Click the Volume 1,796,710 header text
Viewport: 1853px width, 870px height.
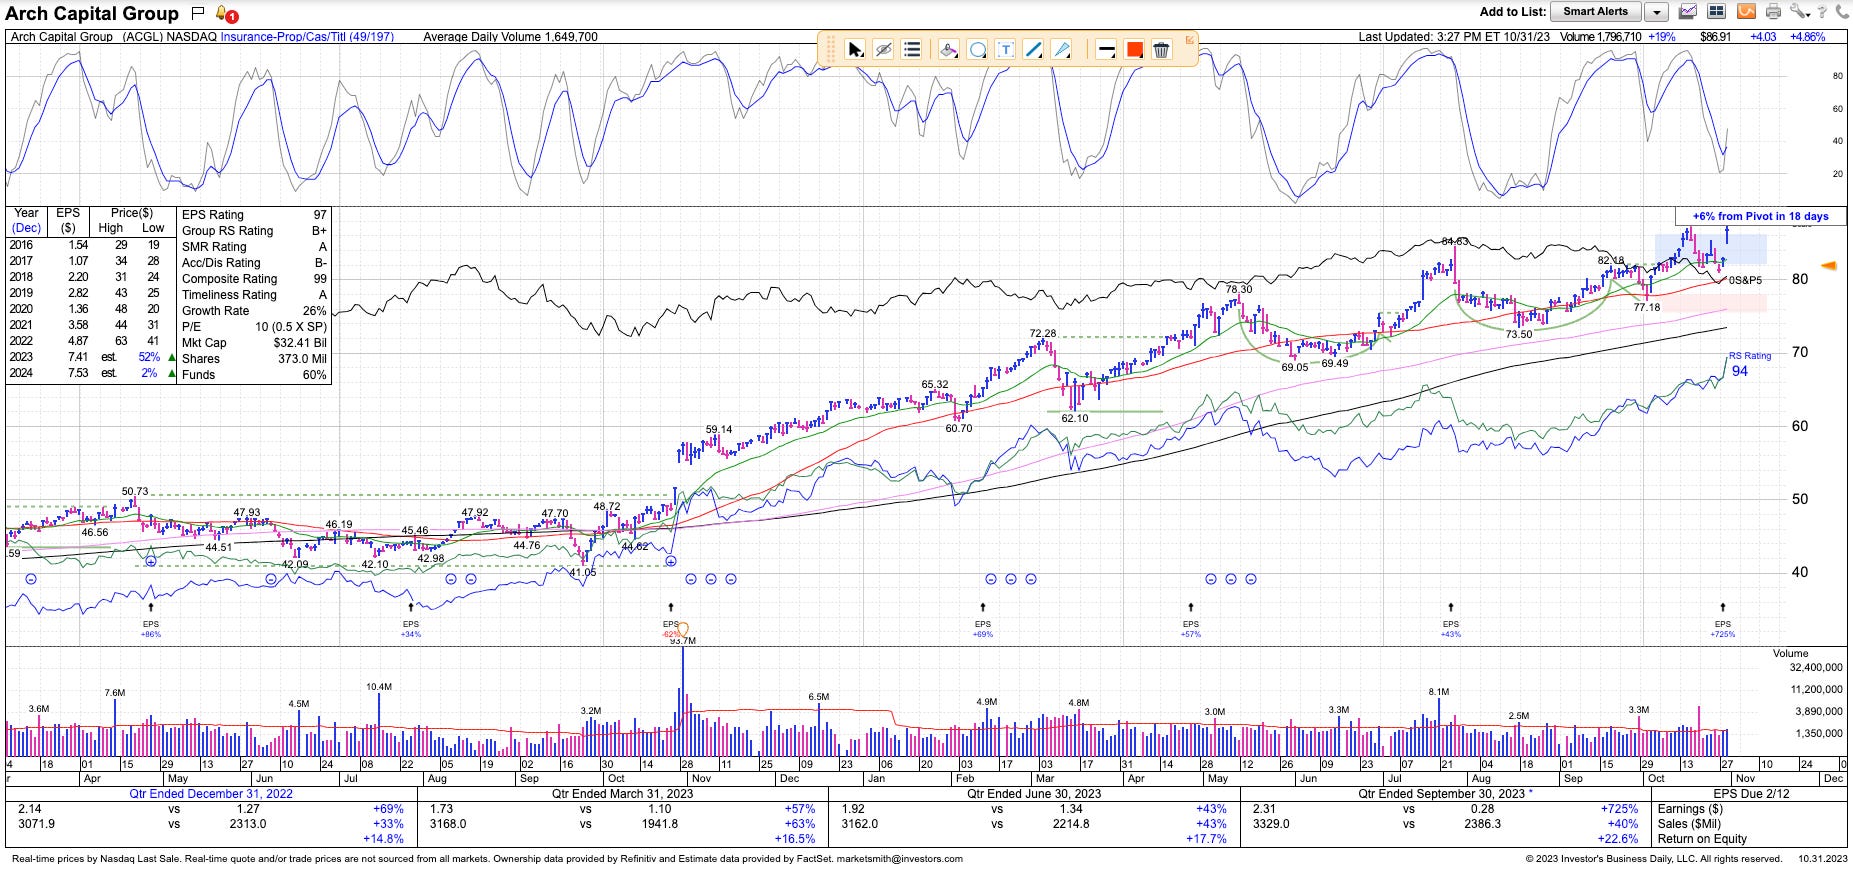[1600, 37]
